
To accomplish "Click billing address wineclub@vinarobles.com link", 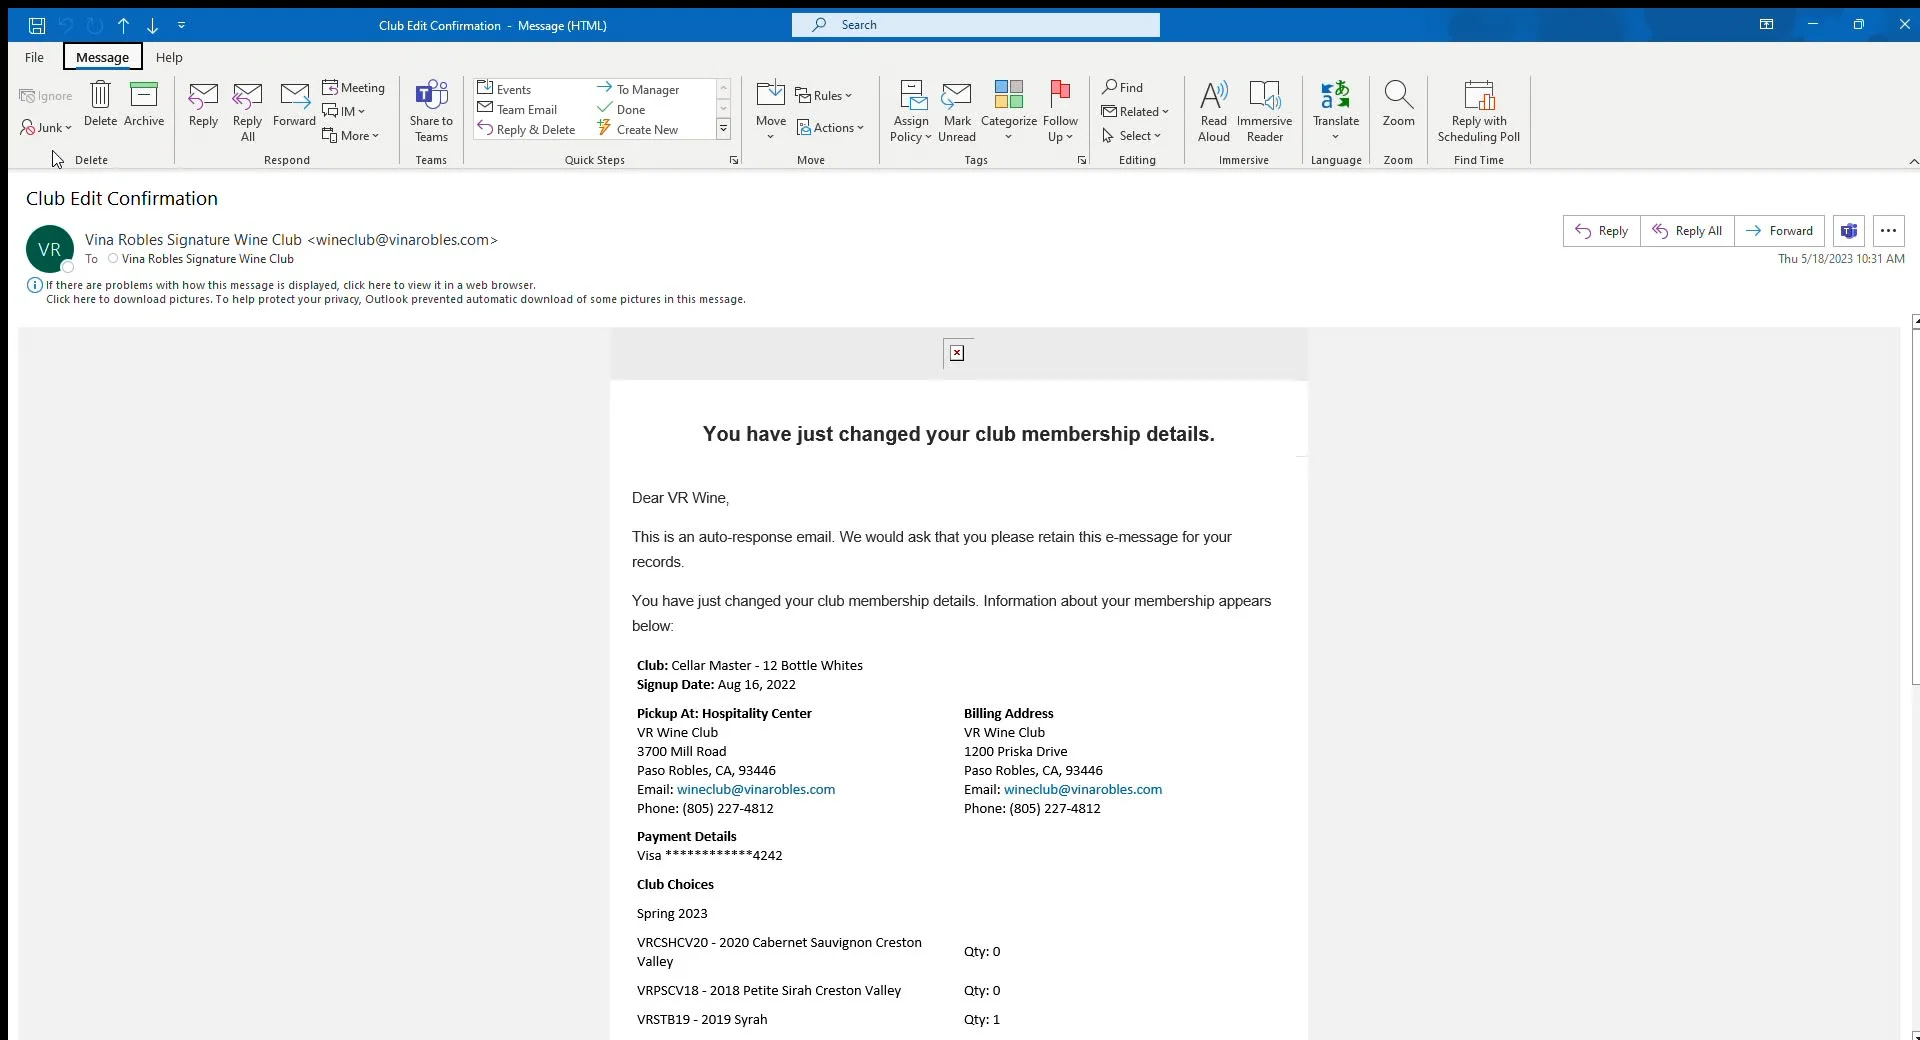I will pyautogui.click(x=1083, y=789).
